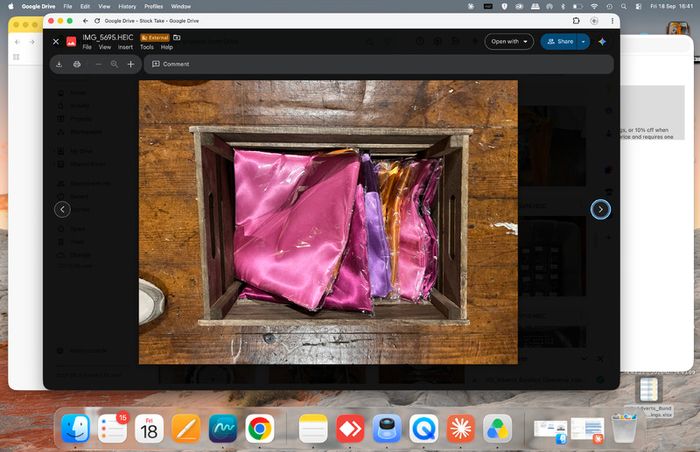Image resolution: width=700 pixels, height=452 pixels.
Task: Reset zoom with the magnifier icon
Action: click(x=114, y=64)
